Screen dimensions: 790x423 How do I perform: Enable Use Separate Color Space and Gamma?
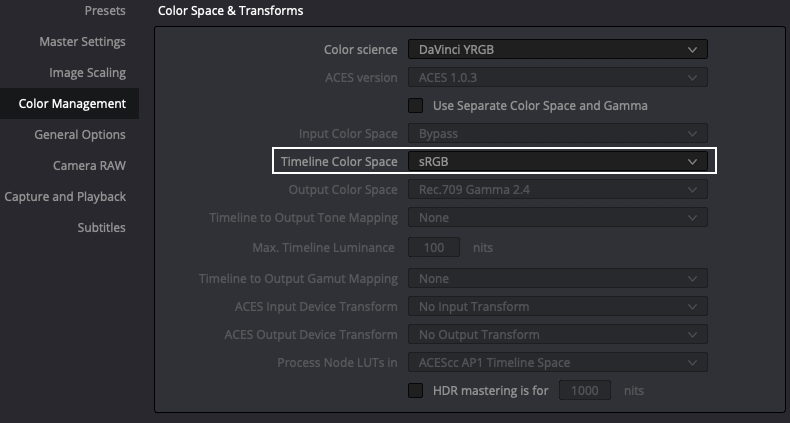tap(415, 106)
